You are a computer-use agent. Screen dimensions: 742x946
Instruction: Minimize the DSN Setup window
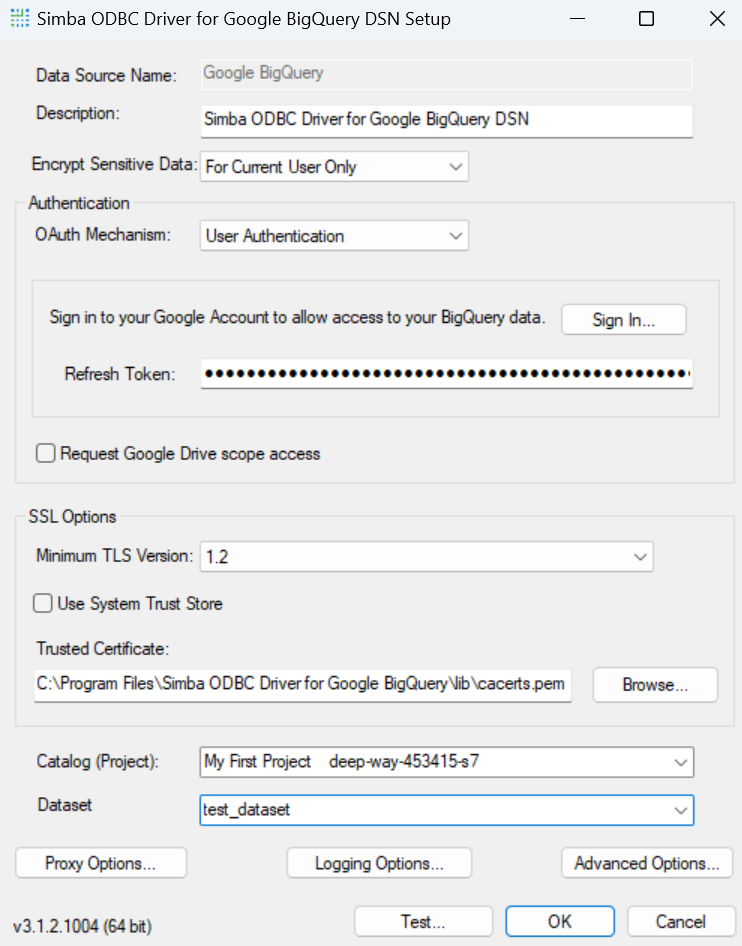click(x=577, y=19)
